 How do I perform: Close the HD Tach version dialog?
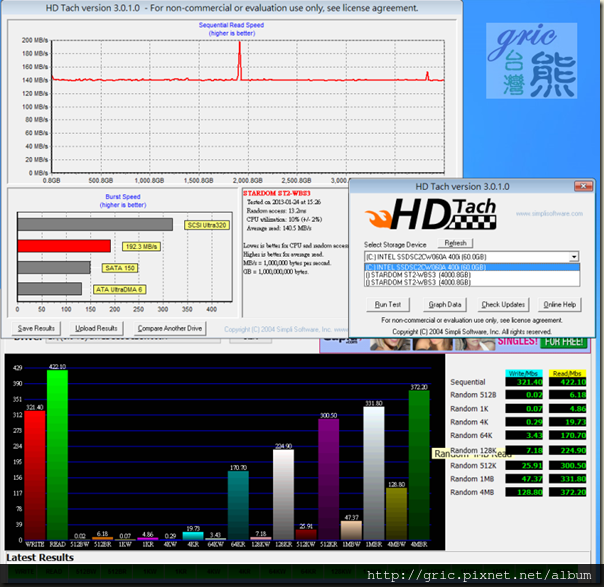[583, 186]
